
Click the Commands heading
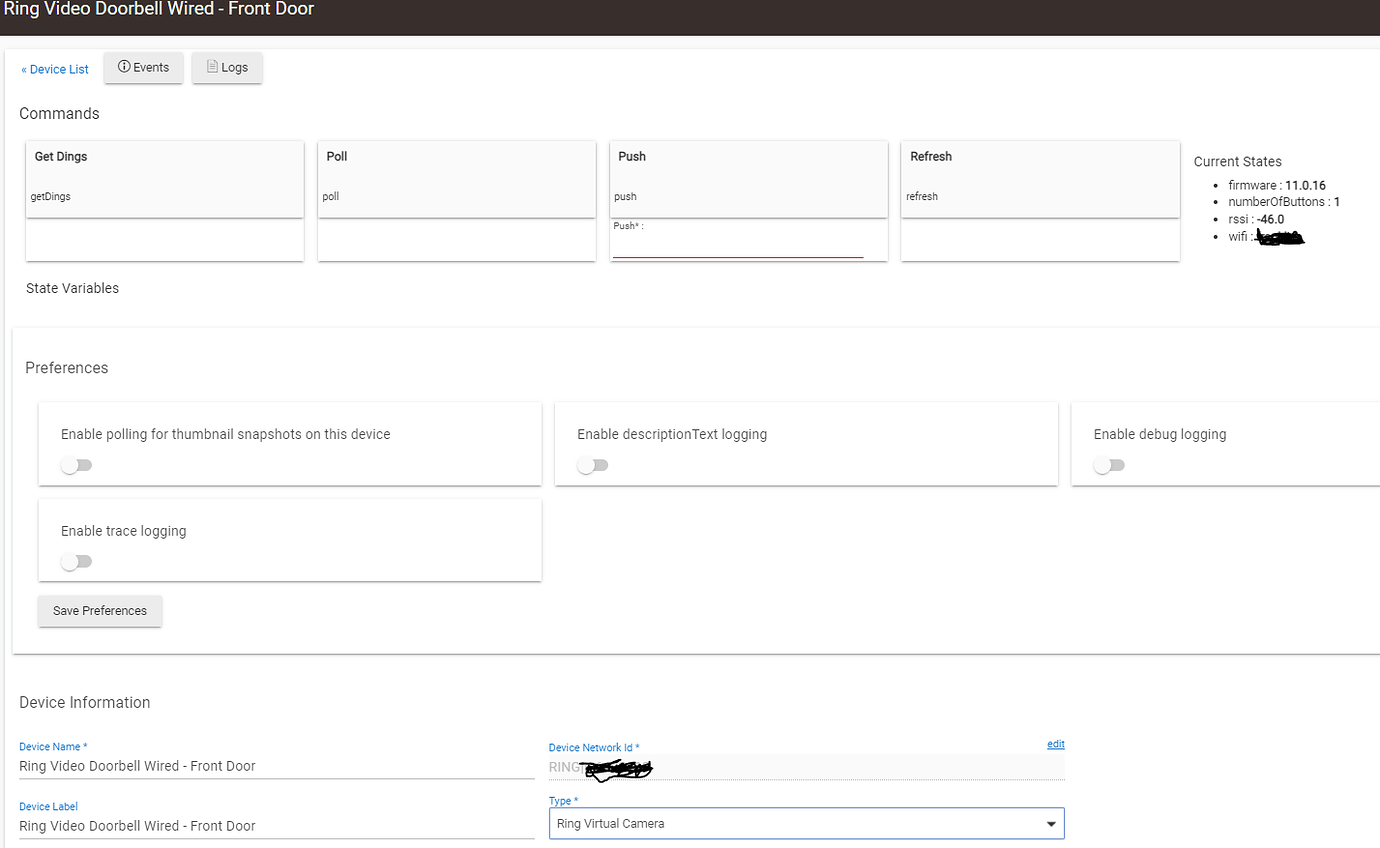[x=59, y=113]
